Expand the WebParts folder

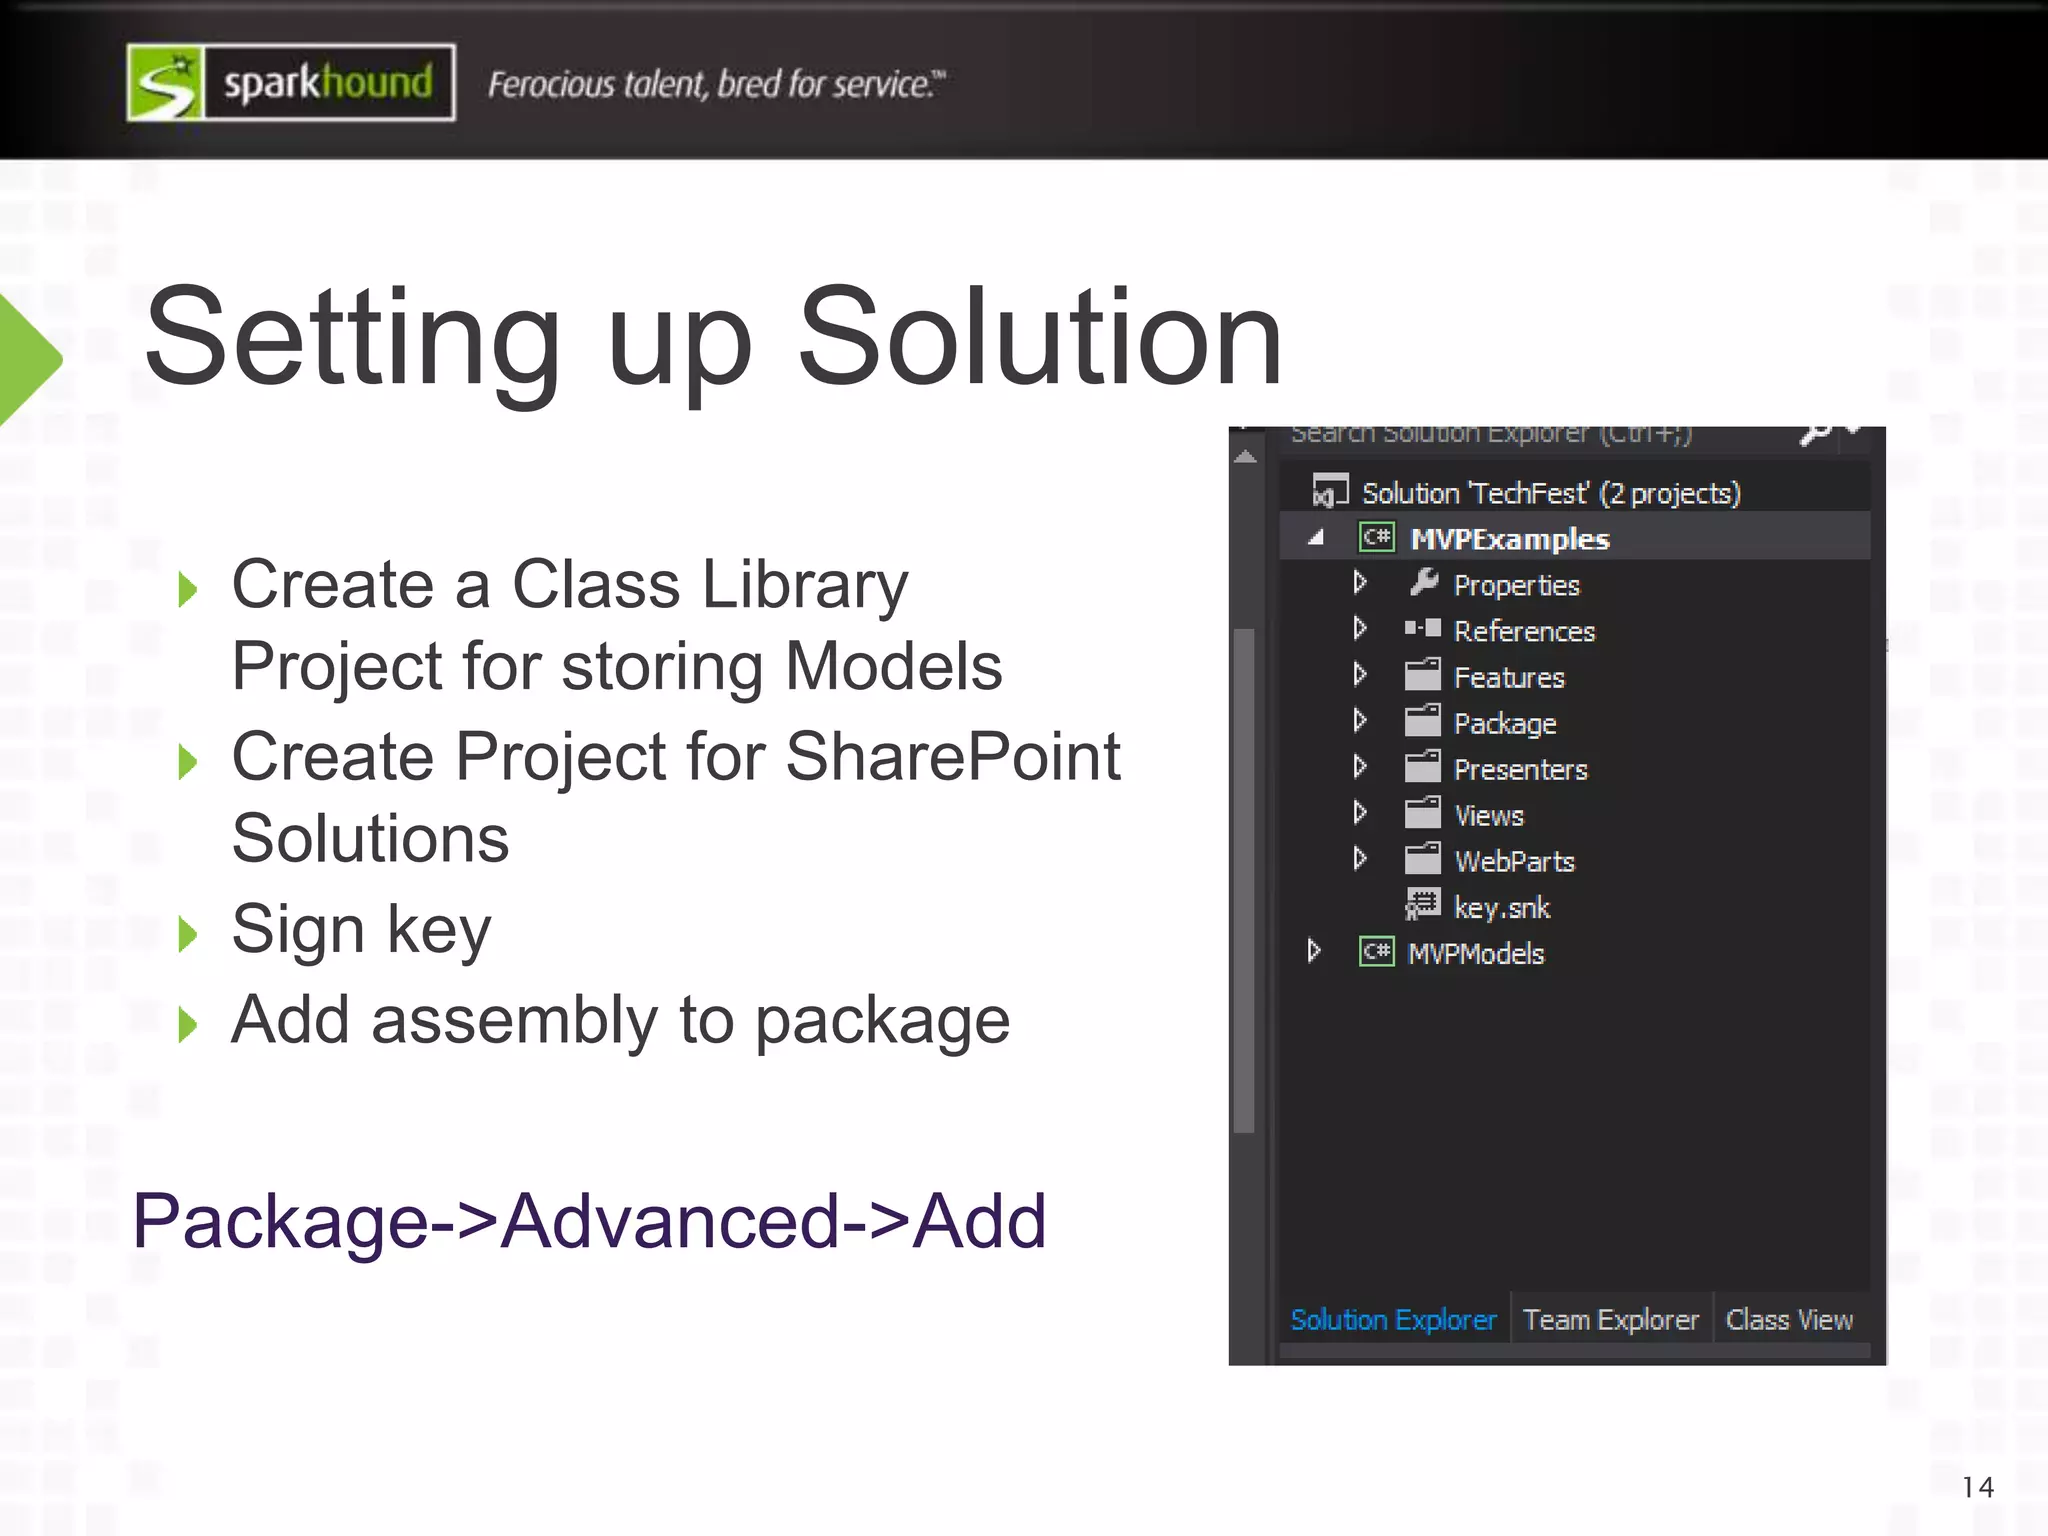coord(1360,858)
